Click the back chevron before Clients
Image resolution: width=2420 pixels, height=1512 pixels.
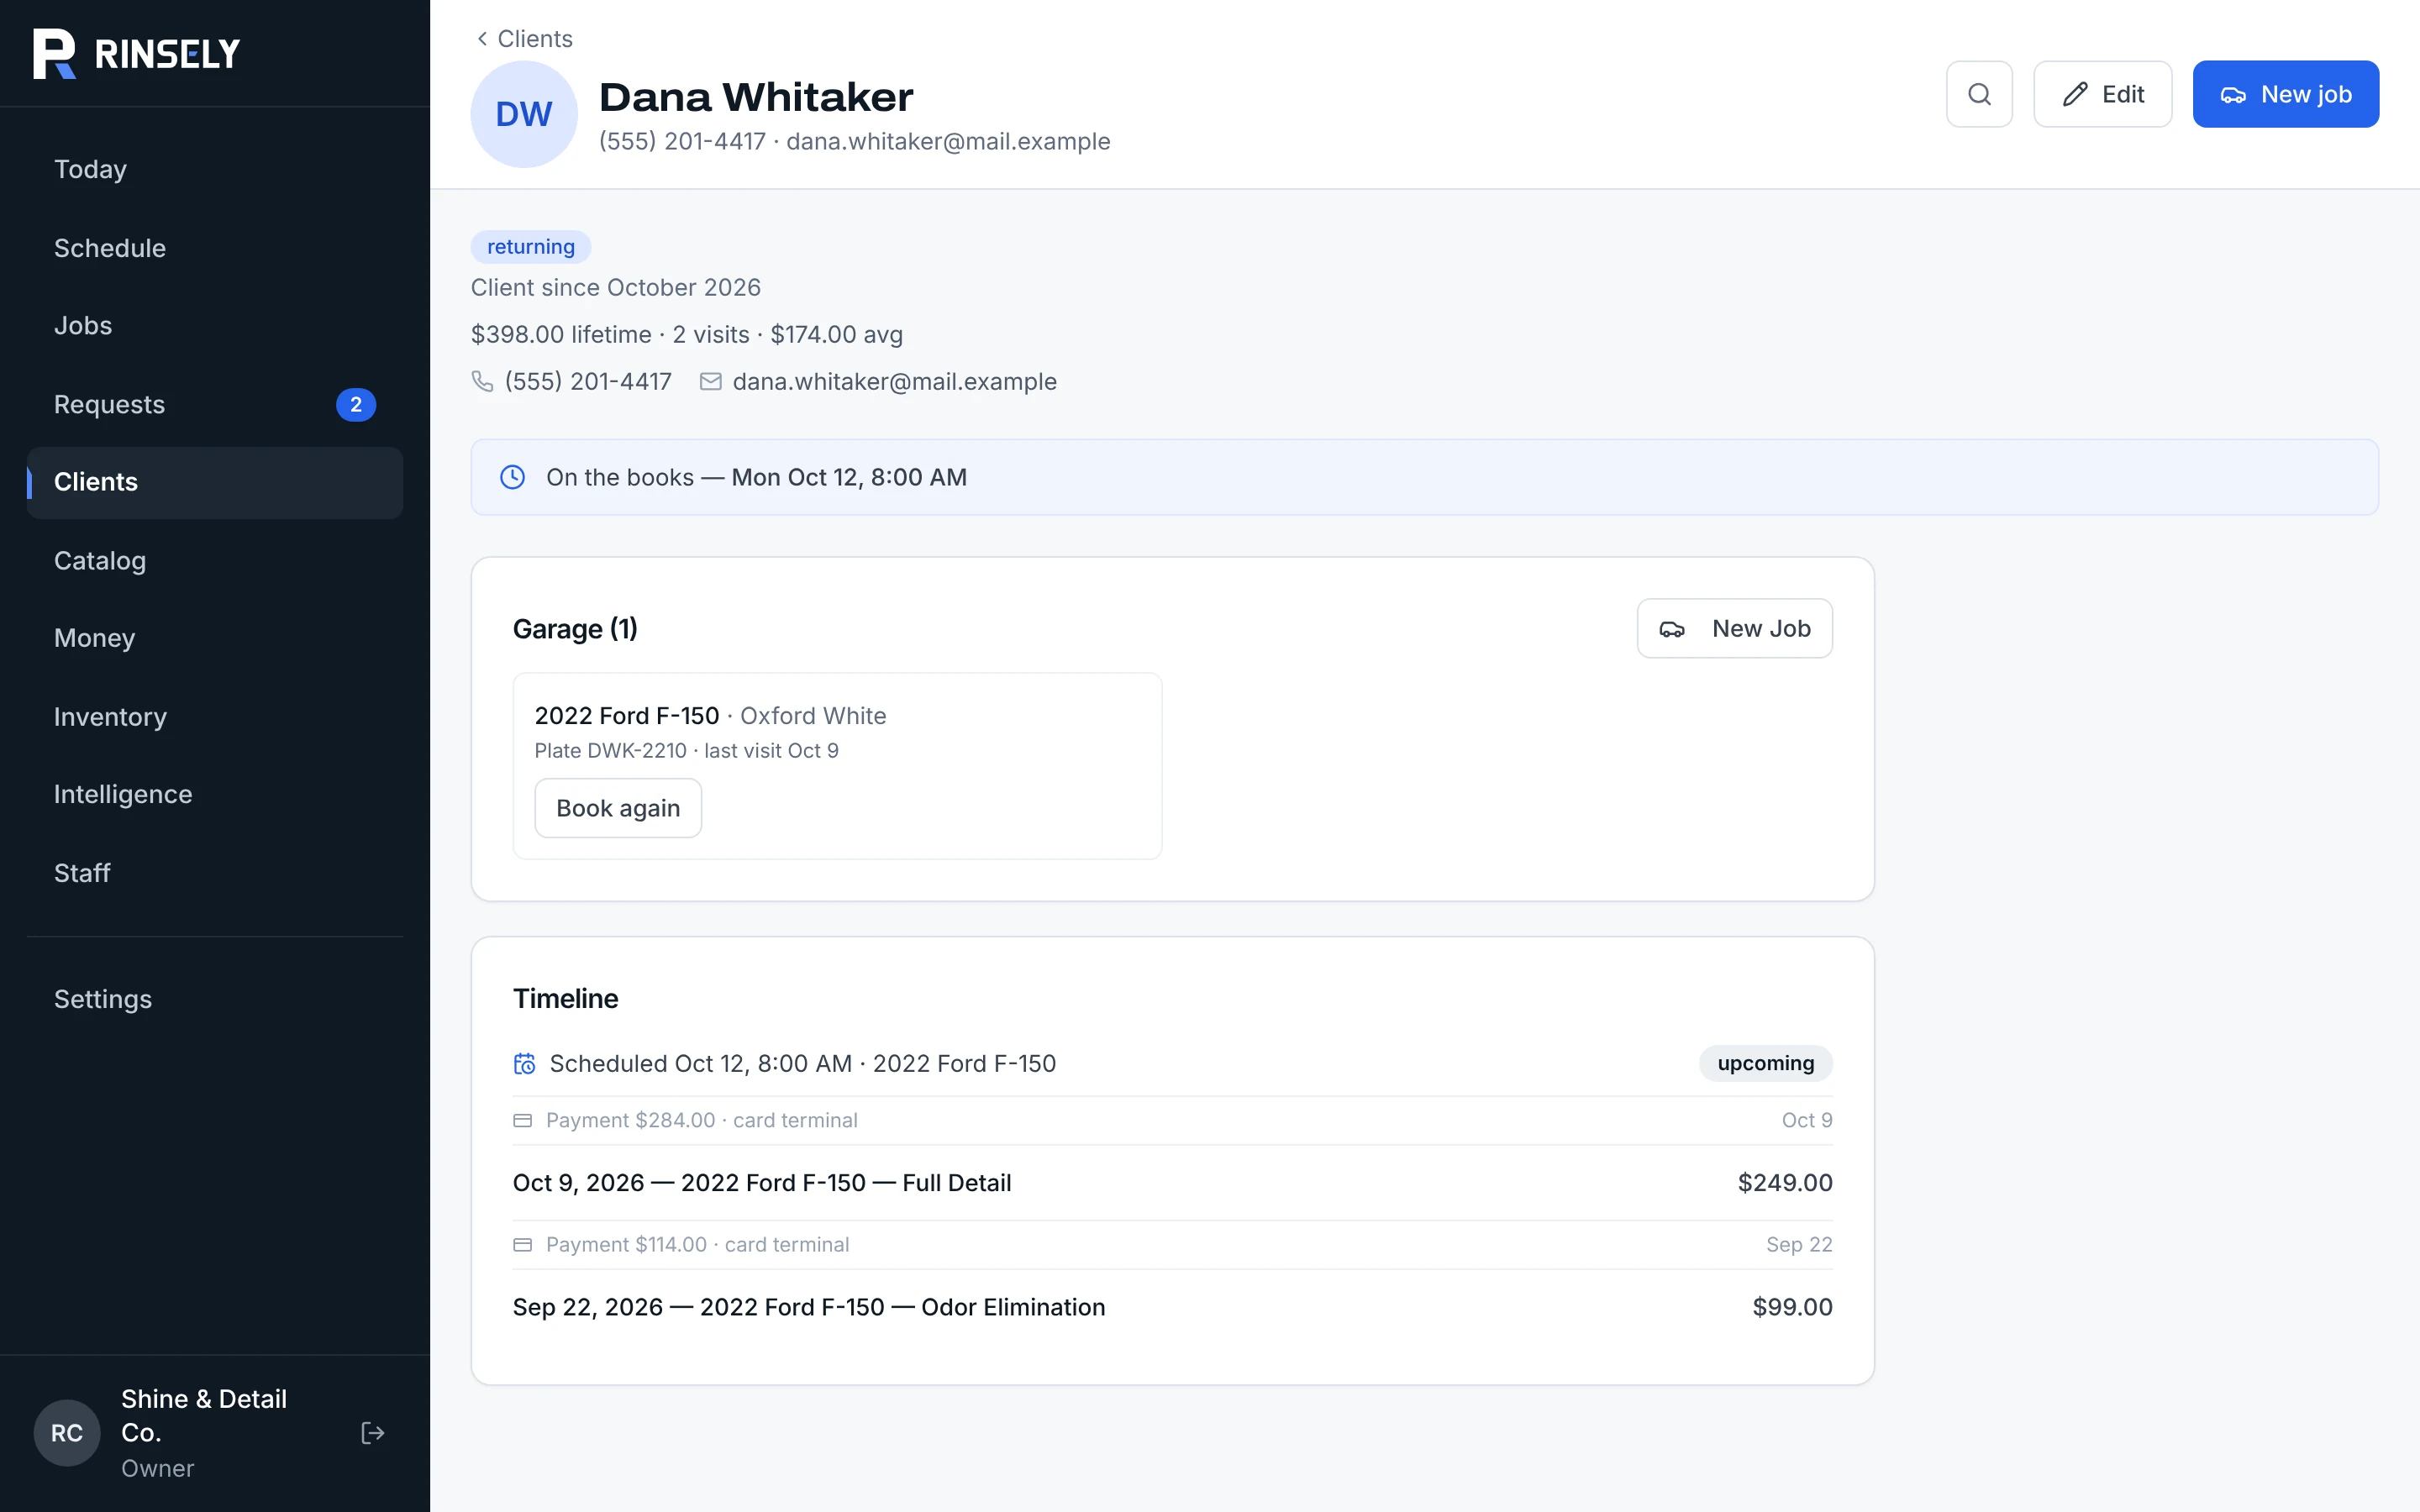pyautogui.click(x=482, y=39)
